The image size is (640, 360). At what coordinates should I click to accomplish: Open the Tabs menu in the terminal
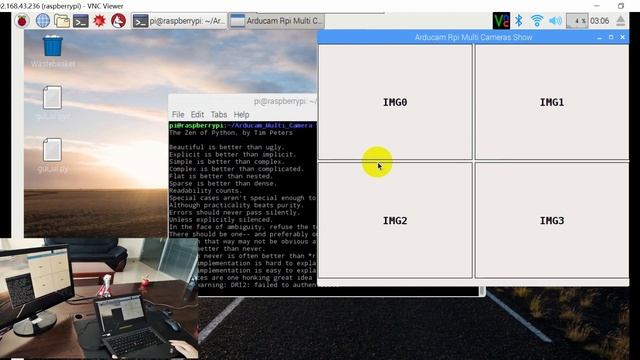click(x=219, y=115)
